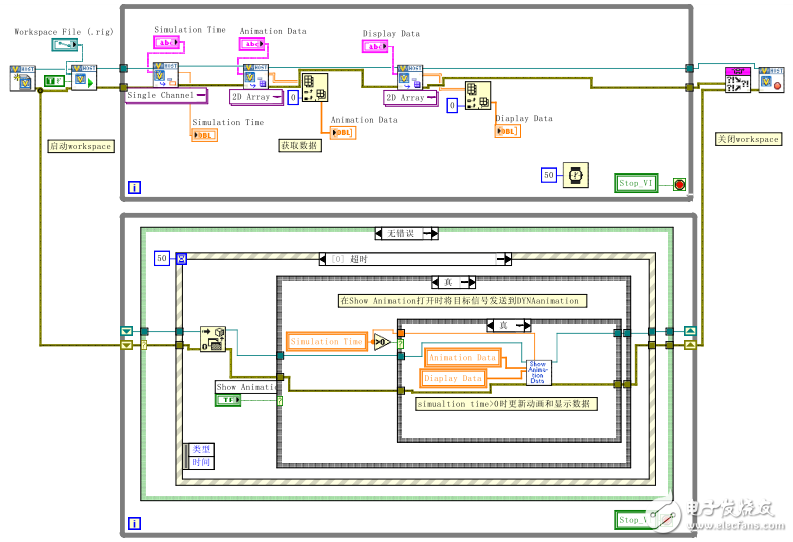This screenshot has width=793, height=542.
Task: Click the Start Workspace VI with green arrow
Action: pyautogui.click(x=83, y=75)
